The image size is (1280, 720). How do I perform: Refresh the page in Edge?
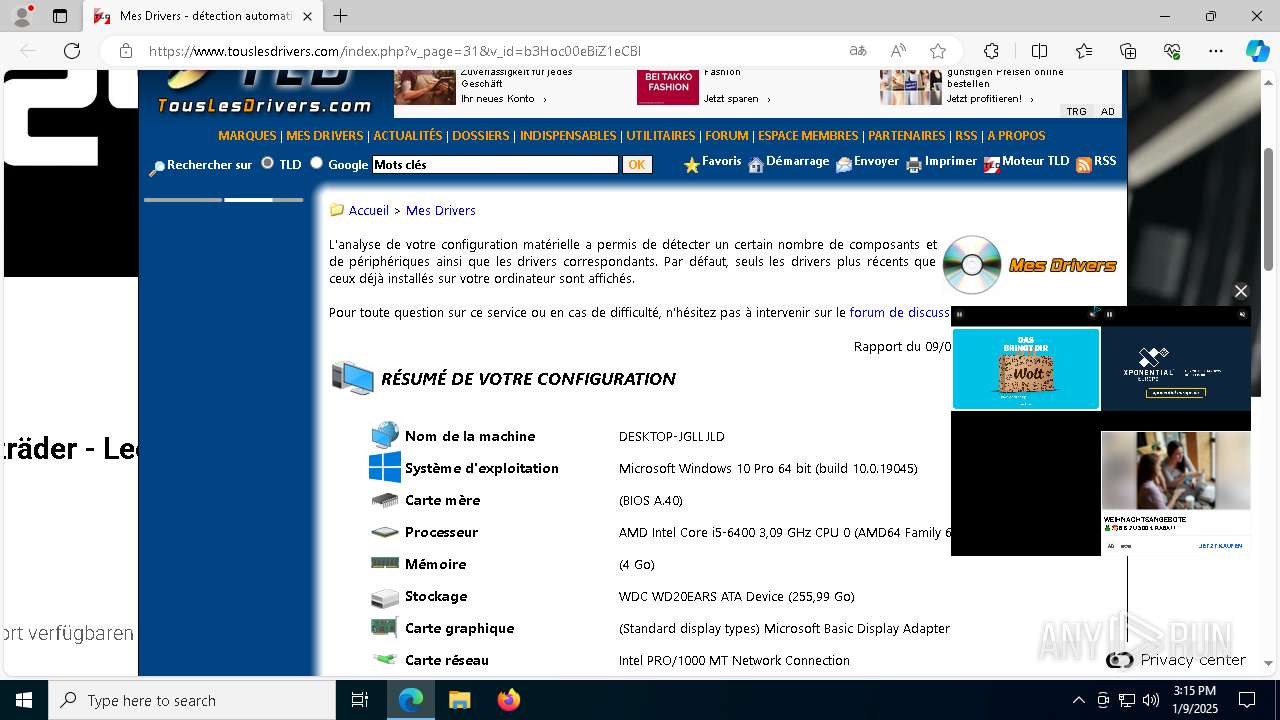coord(72,51)
